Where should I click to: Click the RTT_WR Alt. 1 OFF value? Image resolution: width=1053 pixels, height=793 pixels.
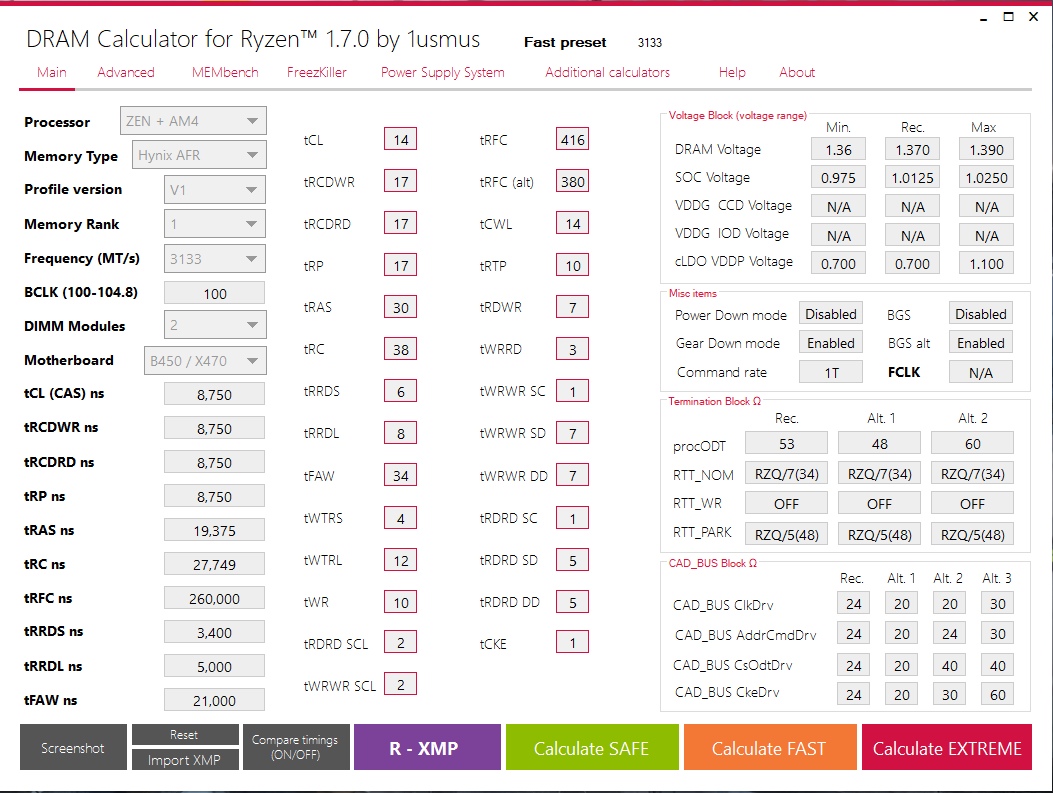click(x=879, y=503)
